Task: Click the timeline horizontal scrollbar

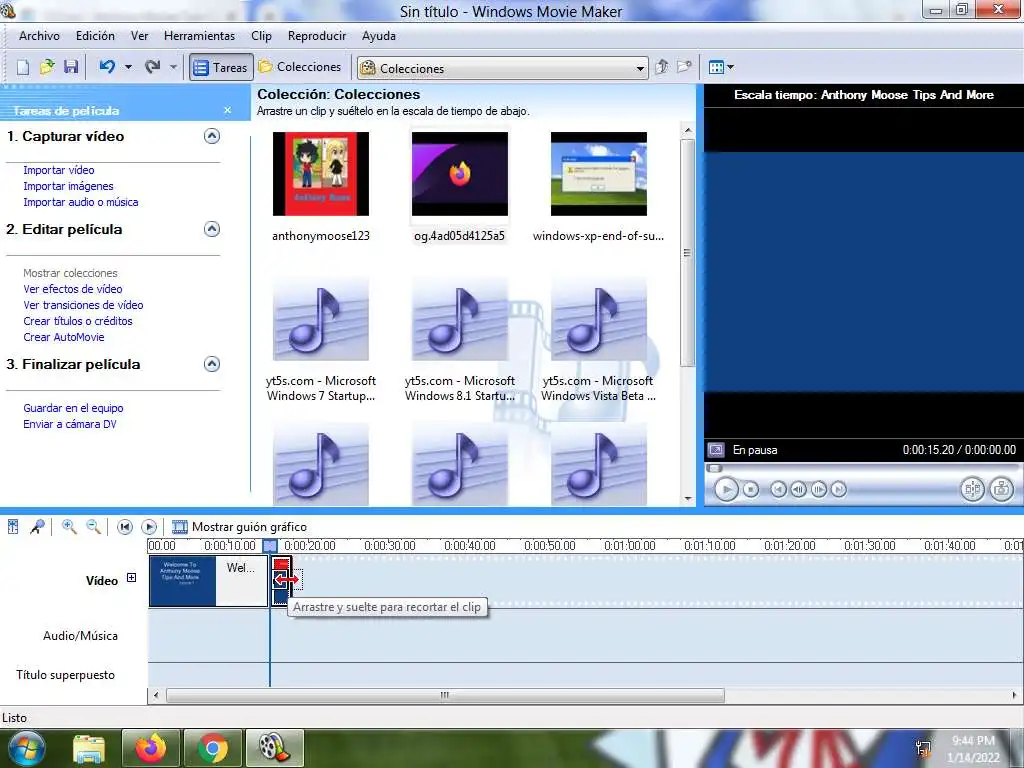Action: (445, 696)
